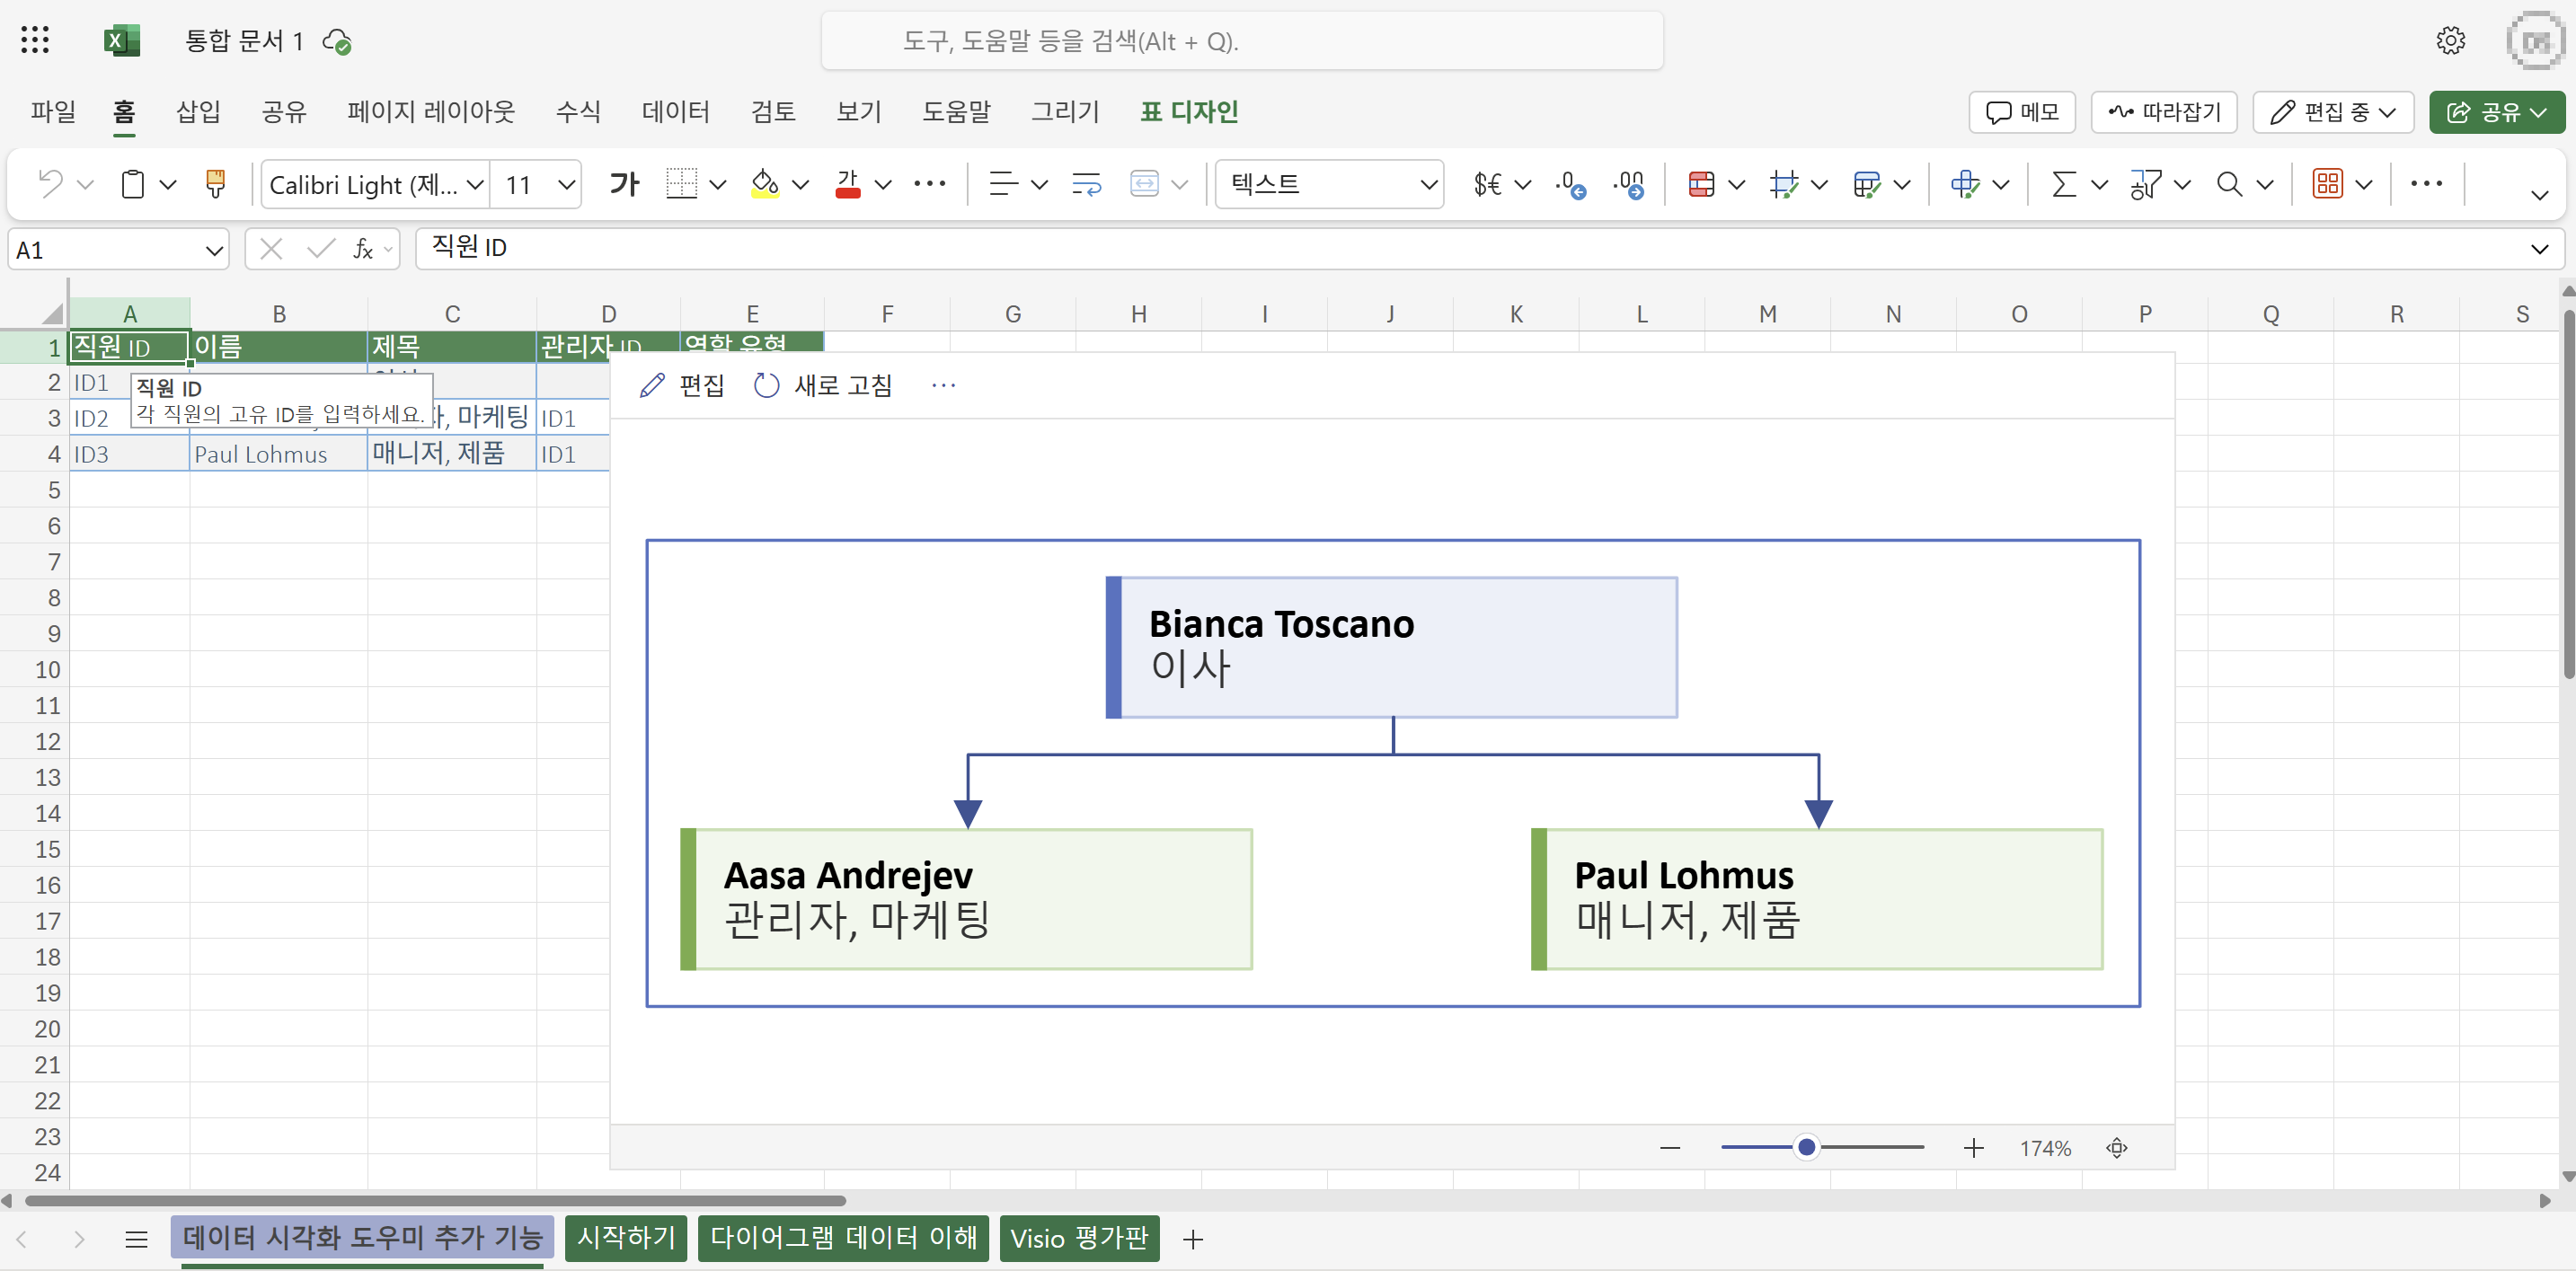
Task: Expand the font color arrow
Action: tap(883, 185)
